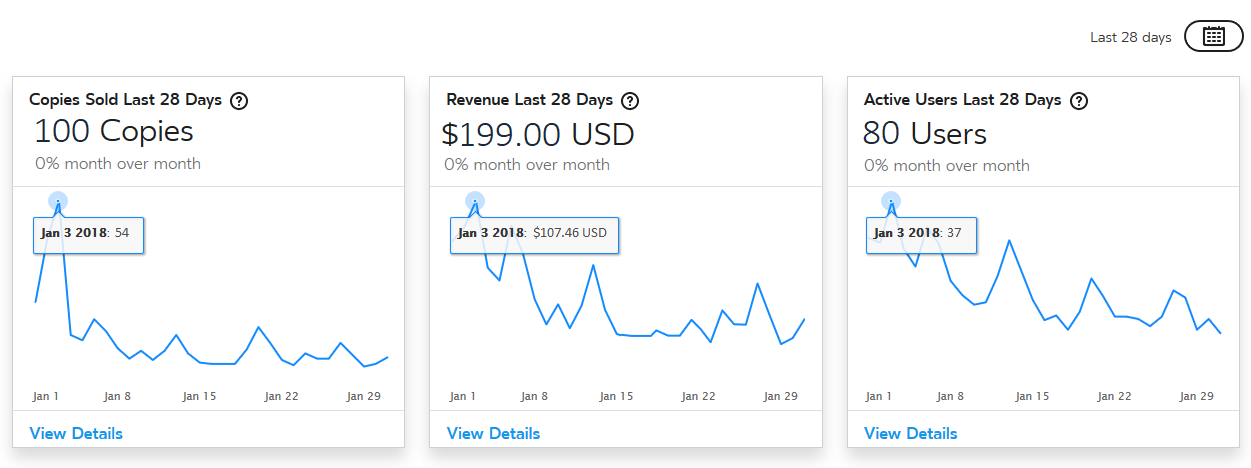Click the Jan 3 2018: 54 tooltip
This screenshot has height=468, width=1251.
(88, 234)
